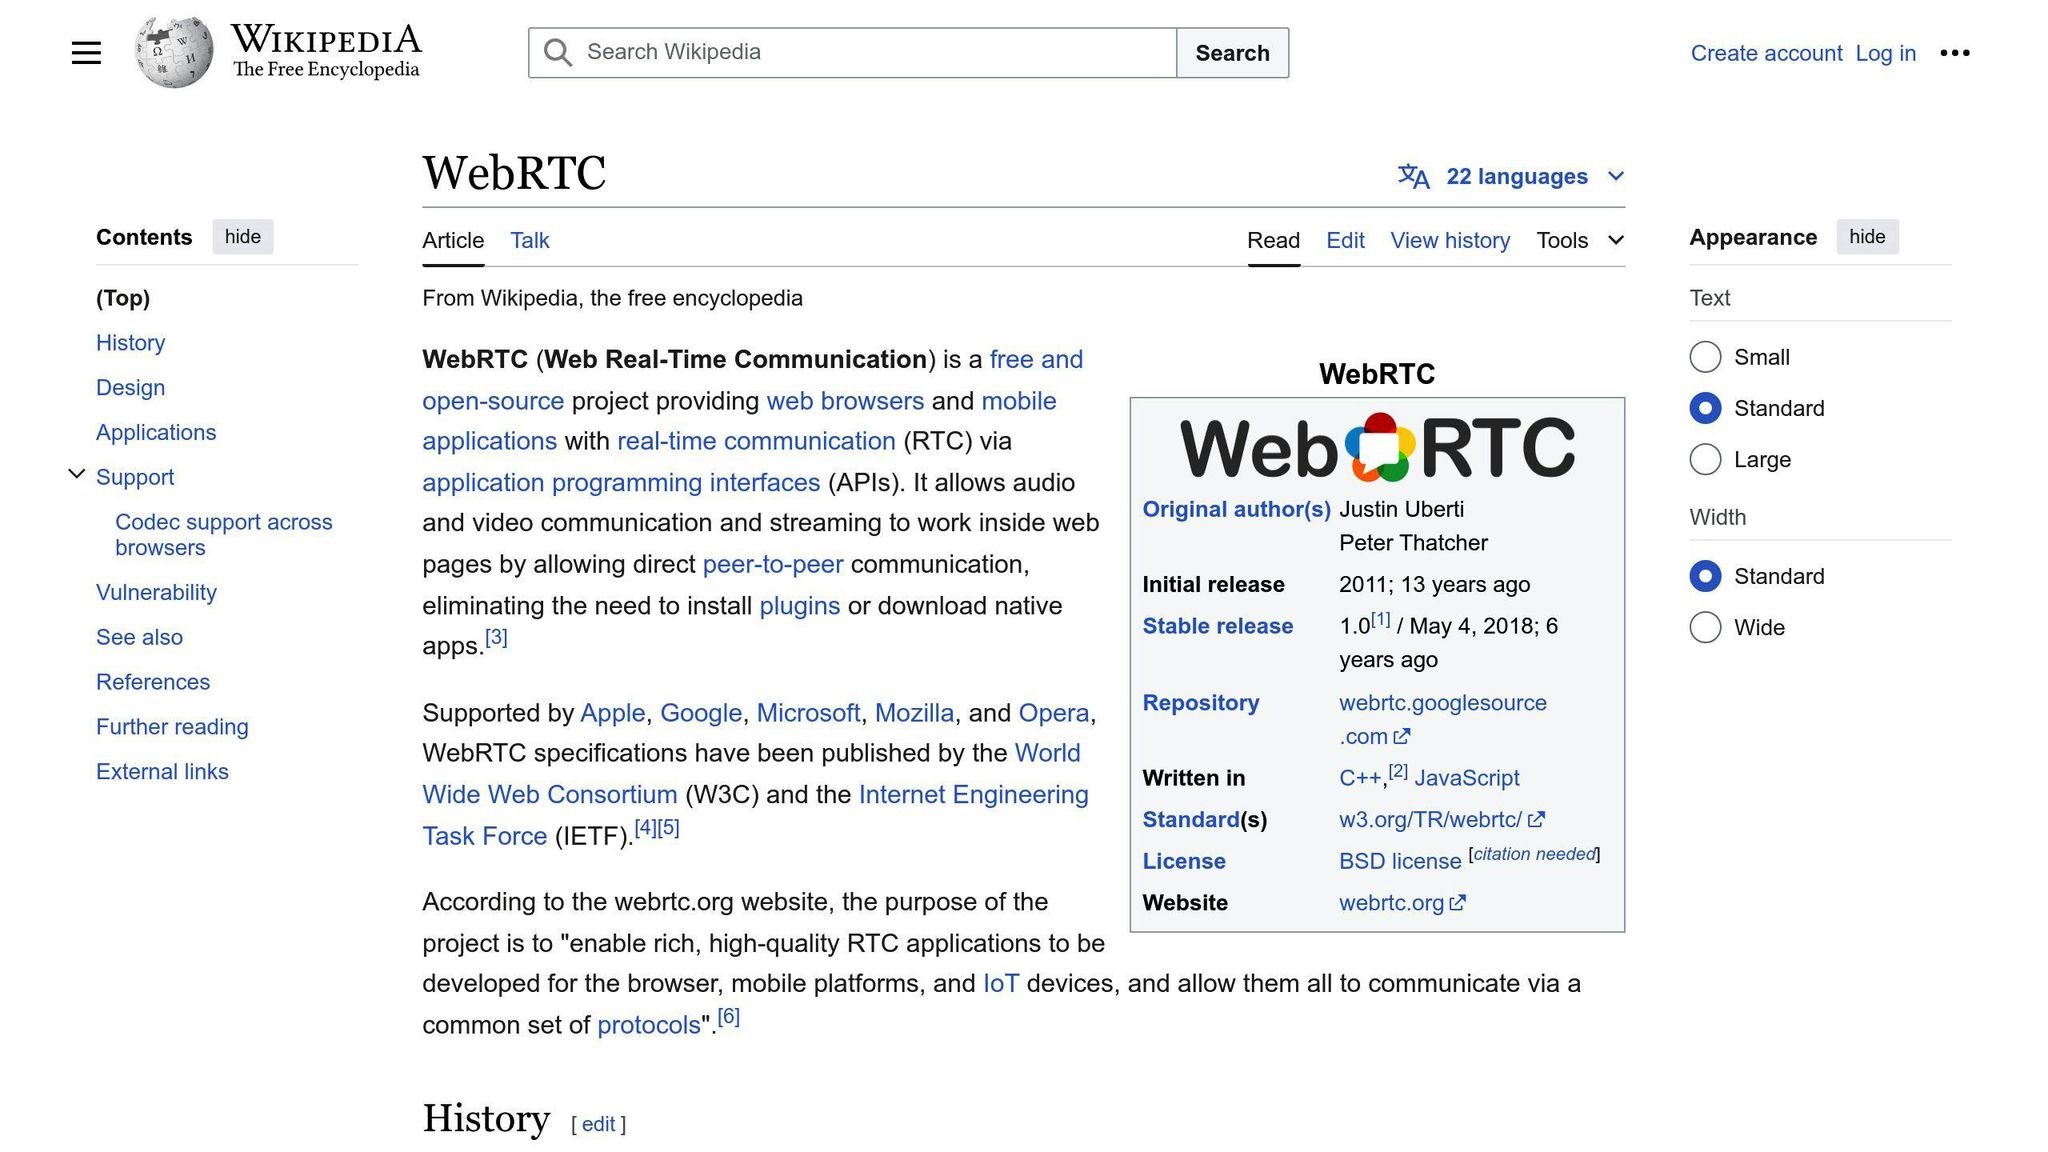The image size is (2048, 1152).
Task: Select Small text size
Action: [1705, 357]
